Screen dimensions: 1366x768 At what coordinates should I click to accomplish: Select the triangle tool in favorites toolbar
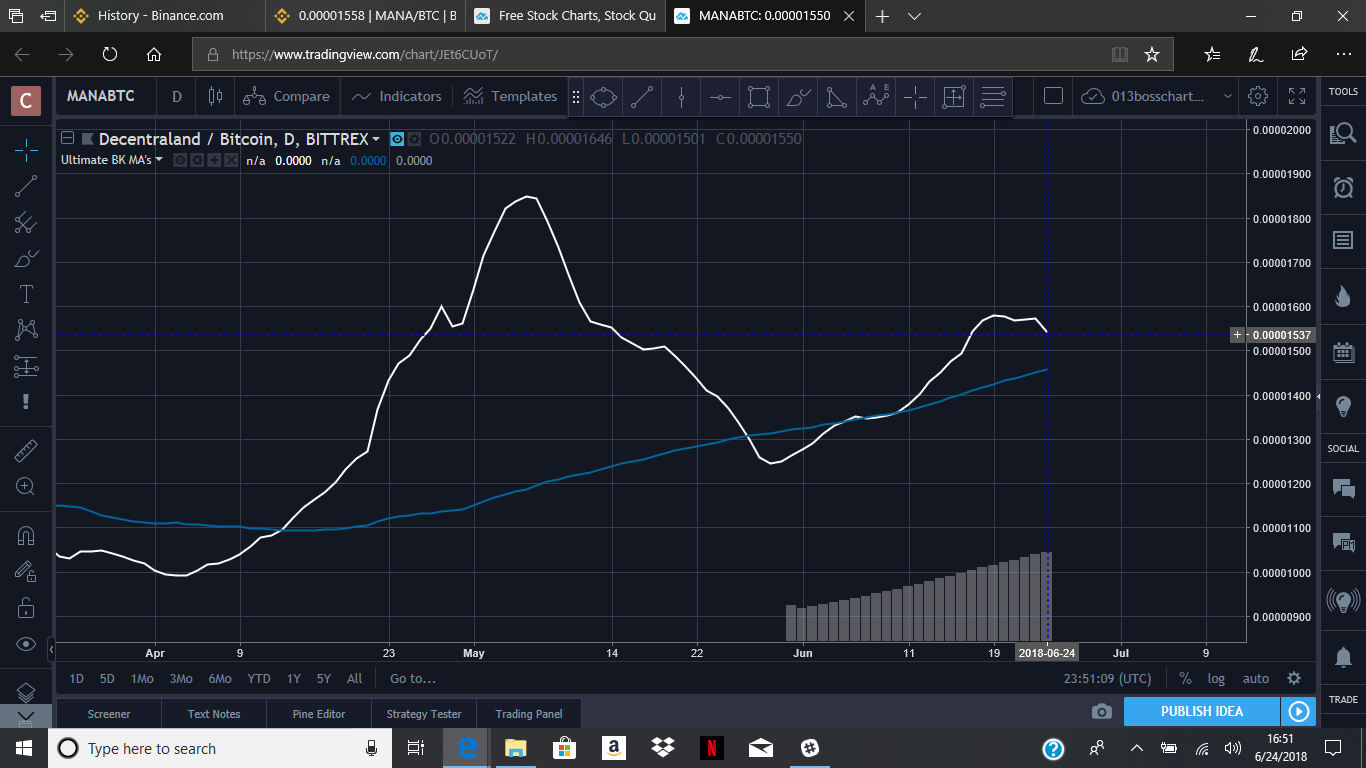click(x=837, y=97)
